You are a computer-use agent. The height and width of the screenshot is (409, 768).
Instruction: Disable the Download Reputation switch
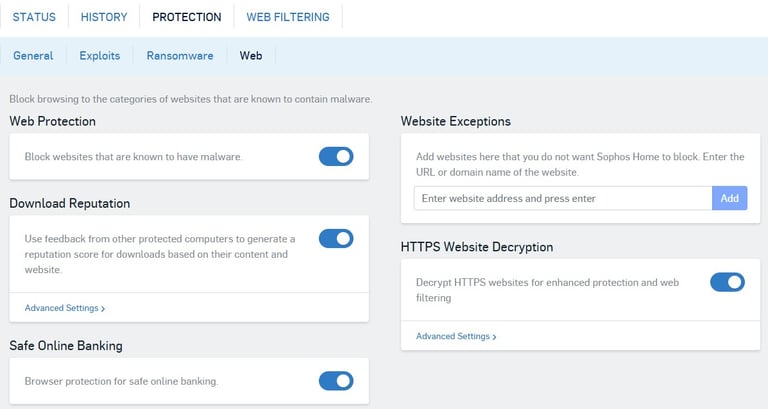336,239
